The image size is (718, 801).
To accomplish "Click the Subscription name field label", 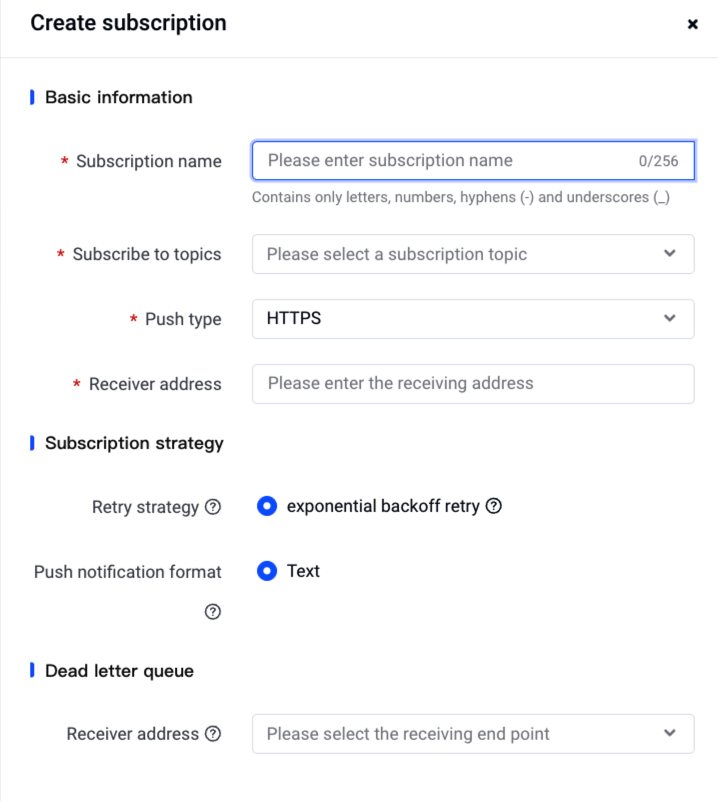I will [x=148, y=161].
